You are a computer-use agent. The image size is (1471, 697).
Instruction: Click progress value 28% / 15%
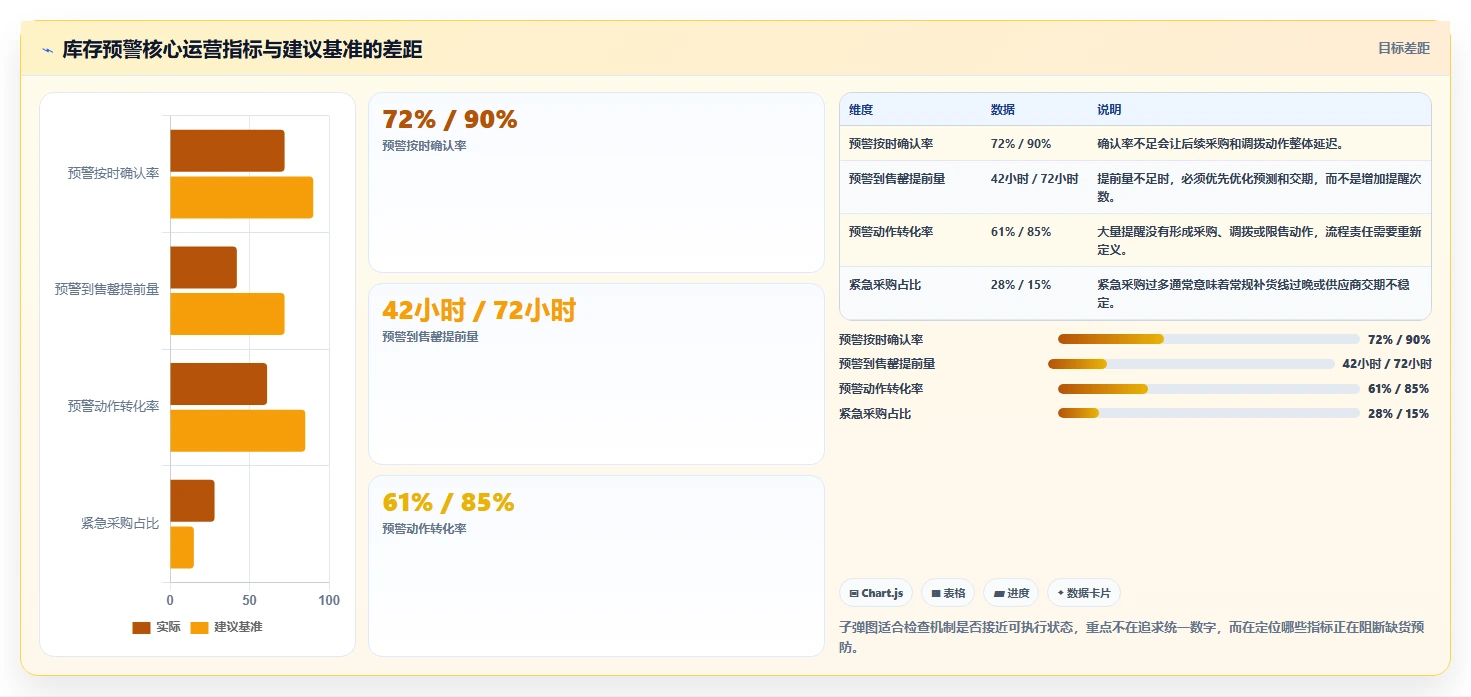click(x=1399, y=414)
